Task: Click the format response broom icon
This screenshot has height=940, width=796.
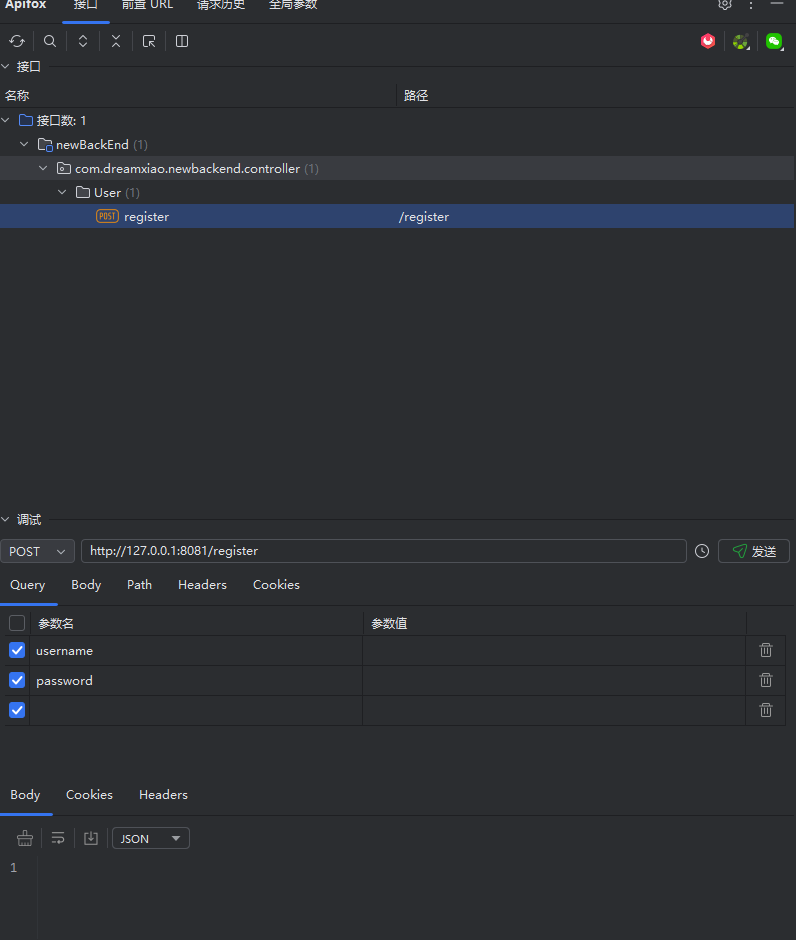Action: (x=25, y=838)
